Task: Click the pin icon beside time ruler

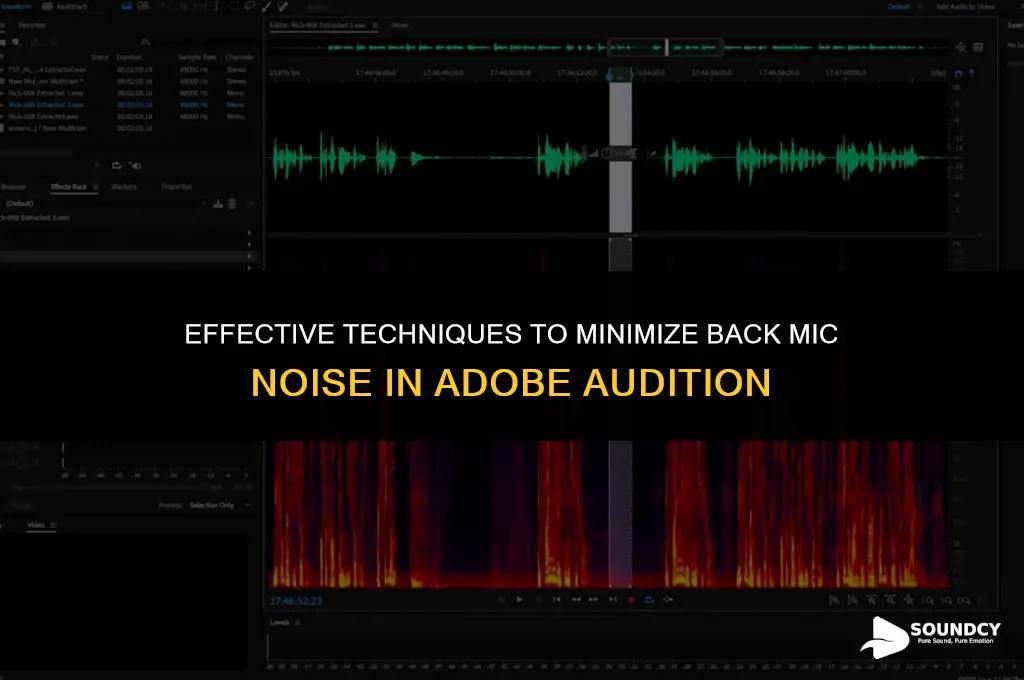Action: click(971, 74)
